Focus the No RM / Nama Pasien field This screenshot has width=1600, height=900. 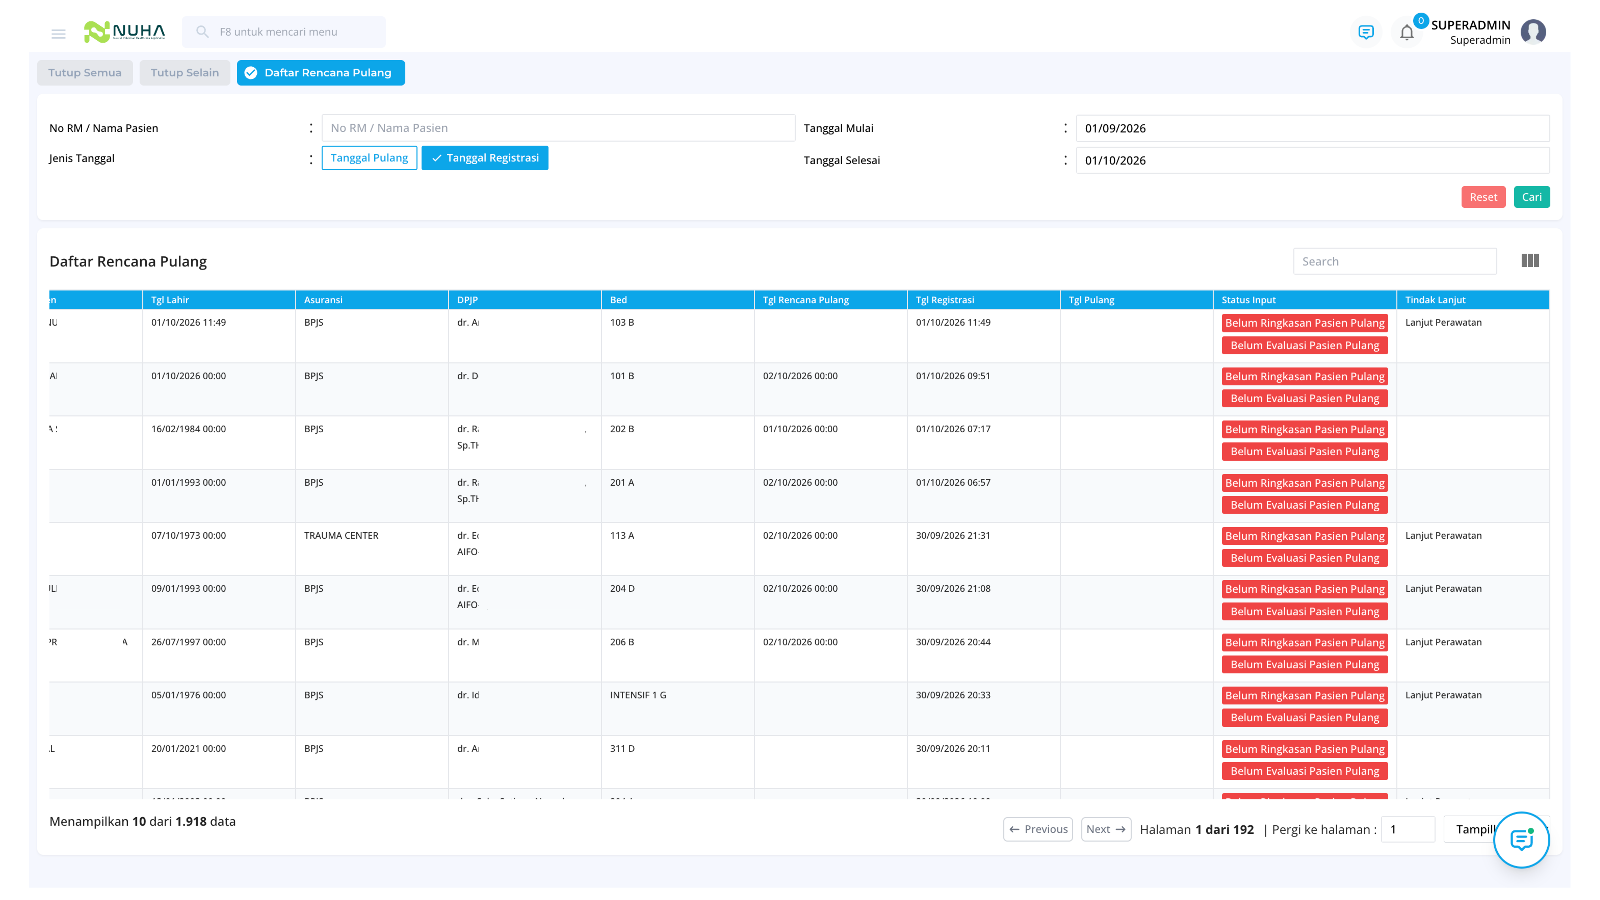[x=558, y=128]
